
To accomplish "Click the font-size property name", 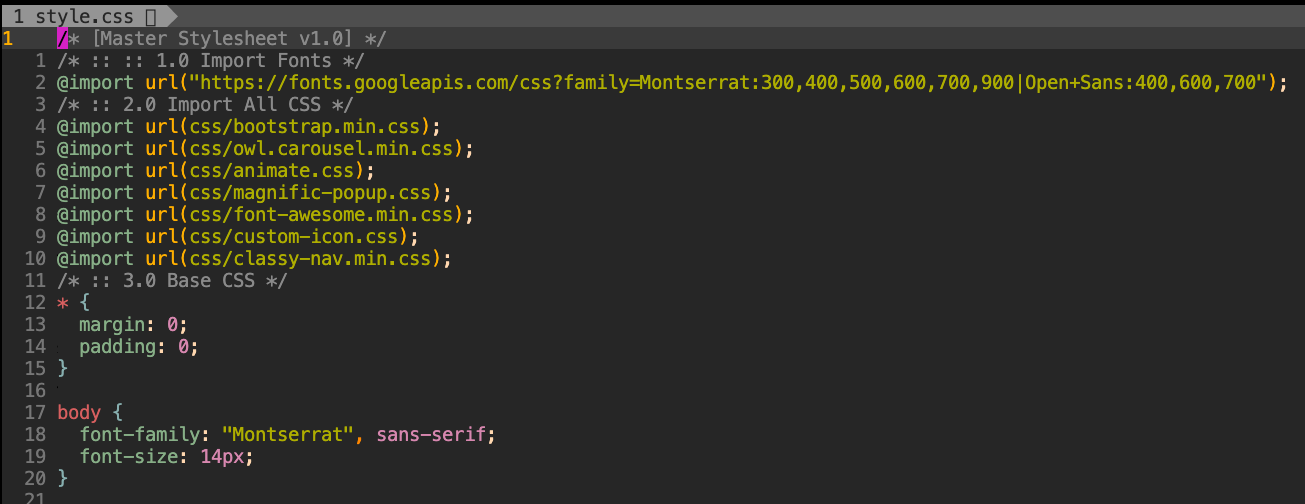I will [x=128, y=456].
